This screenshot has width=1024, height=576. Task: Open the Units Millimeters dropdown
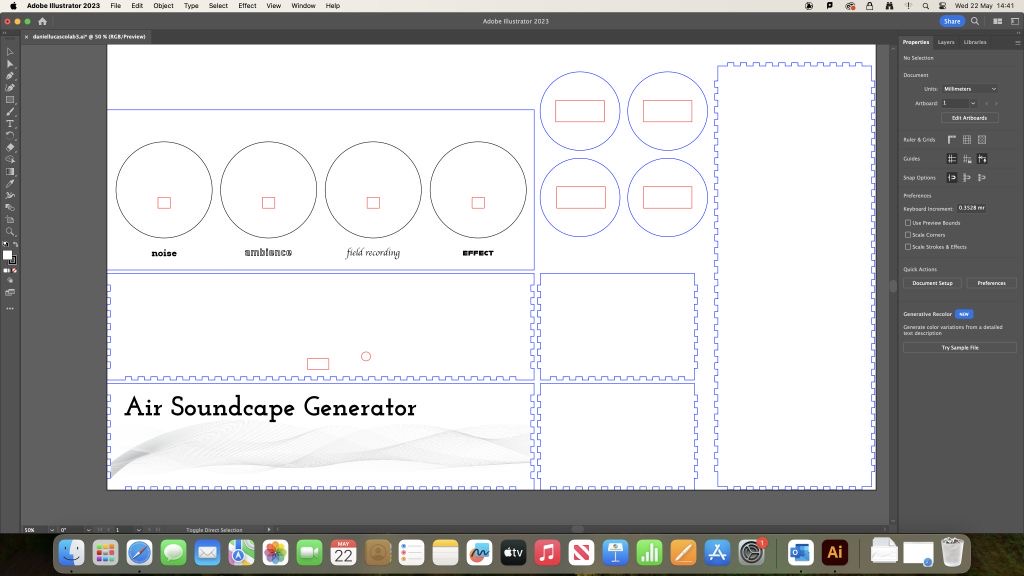tap(970, 89)
